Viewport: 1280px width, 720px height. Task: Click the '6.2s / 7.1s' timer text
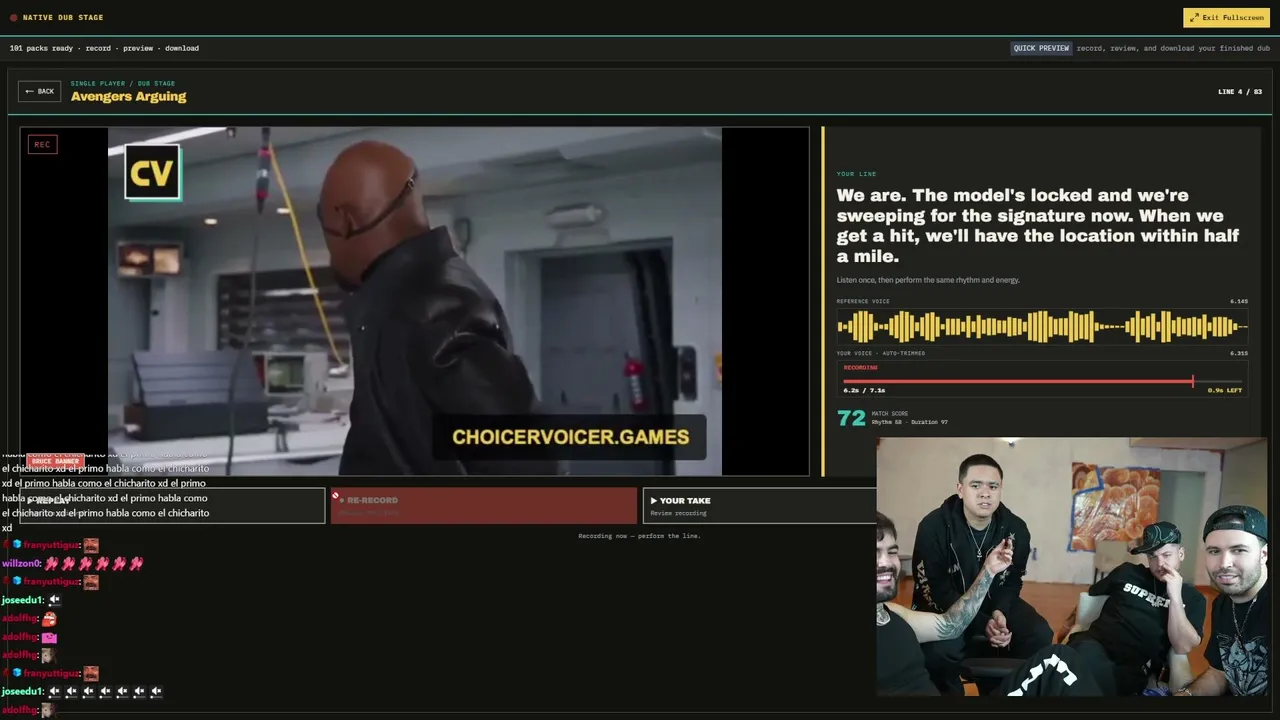[864, 390]
